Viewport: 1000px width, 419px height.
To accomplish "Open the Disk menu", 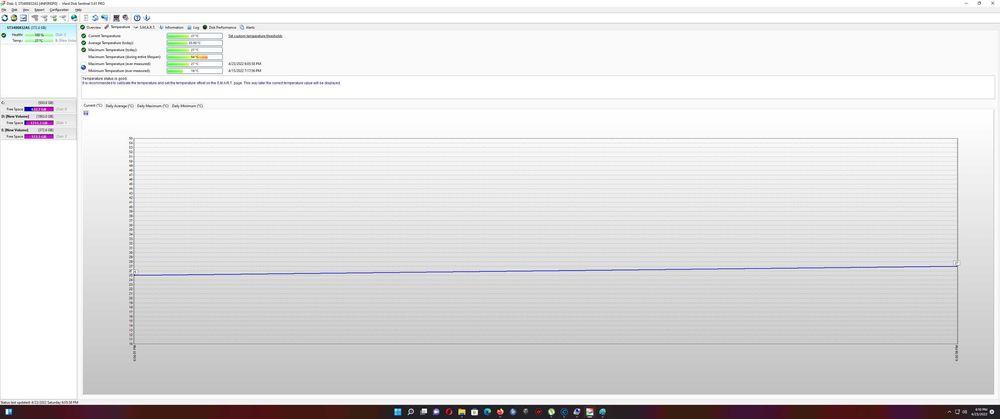I will tap(14, 10).
